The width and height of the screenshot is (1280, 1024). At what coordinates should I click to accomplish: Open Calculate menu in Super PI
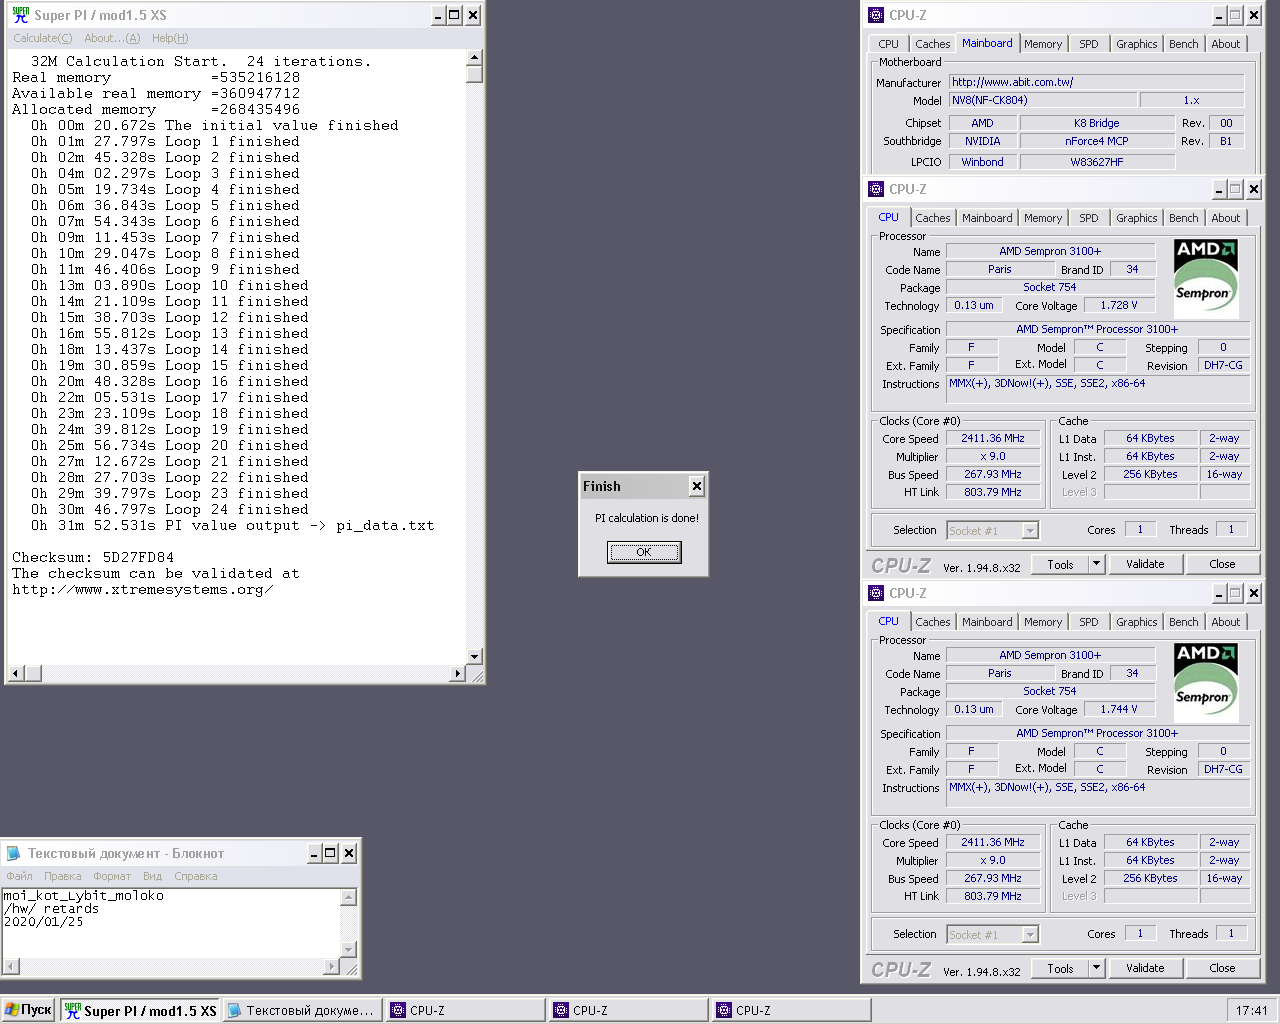point(42,38)
